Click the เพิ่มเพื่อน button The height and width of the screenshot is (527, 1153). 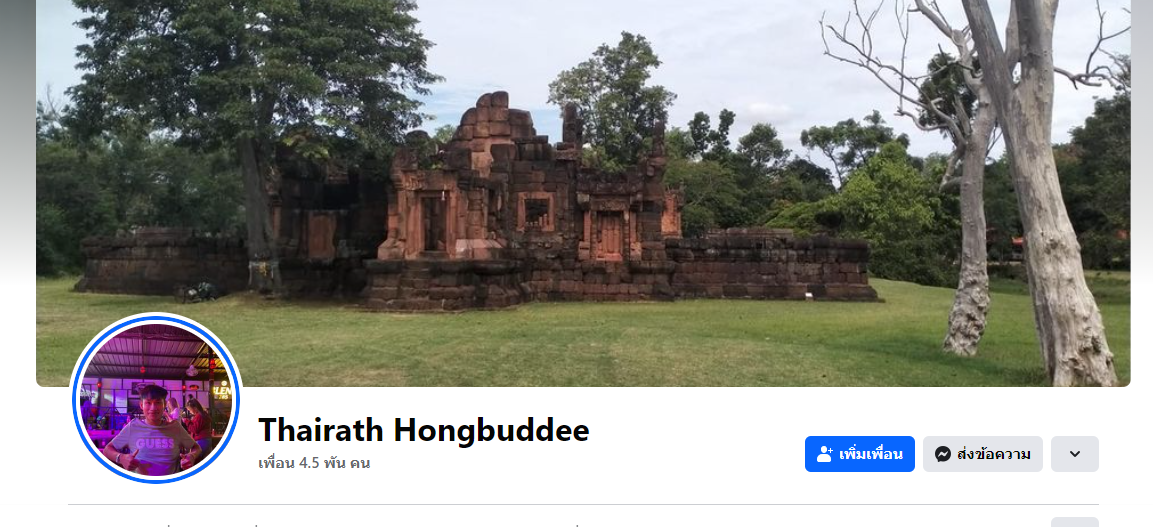860,454
